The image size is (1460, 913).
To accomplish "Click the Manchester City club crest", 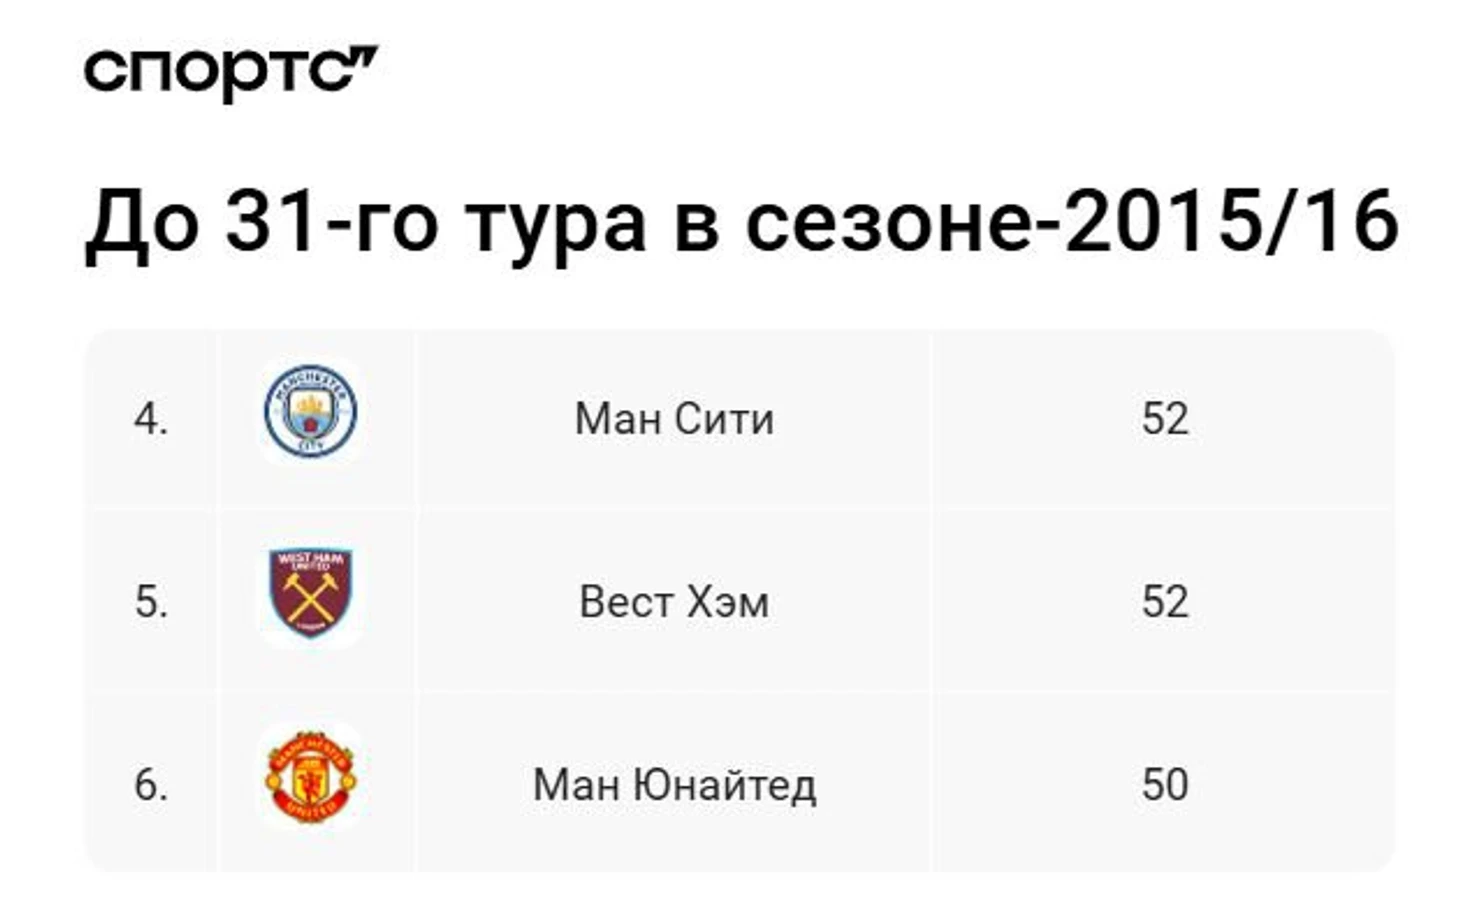I will (310, 412).
